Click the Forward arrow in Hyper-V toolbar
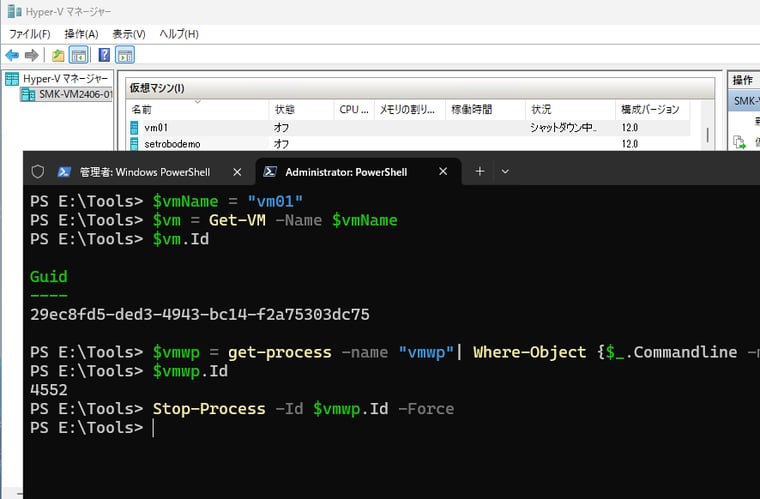 point(32,55)
